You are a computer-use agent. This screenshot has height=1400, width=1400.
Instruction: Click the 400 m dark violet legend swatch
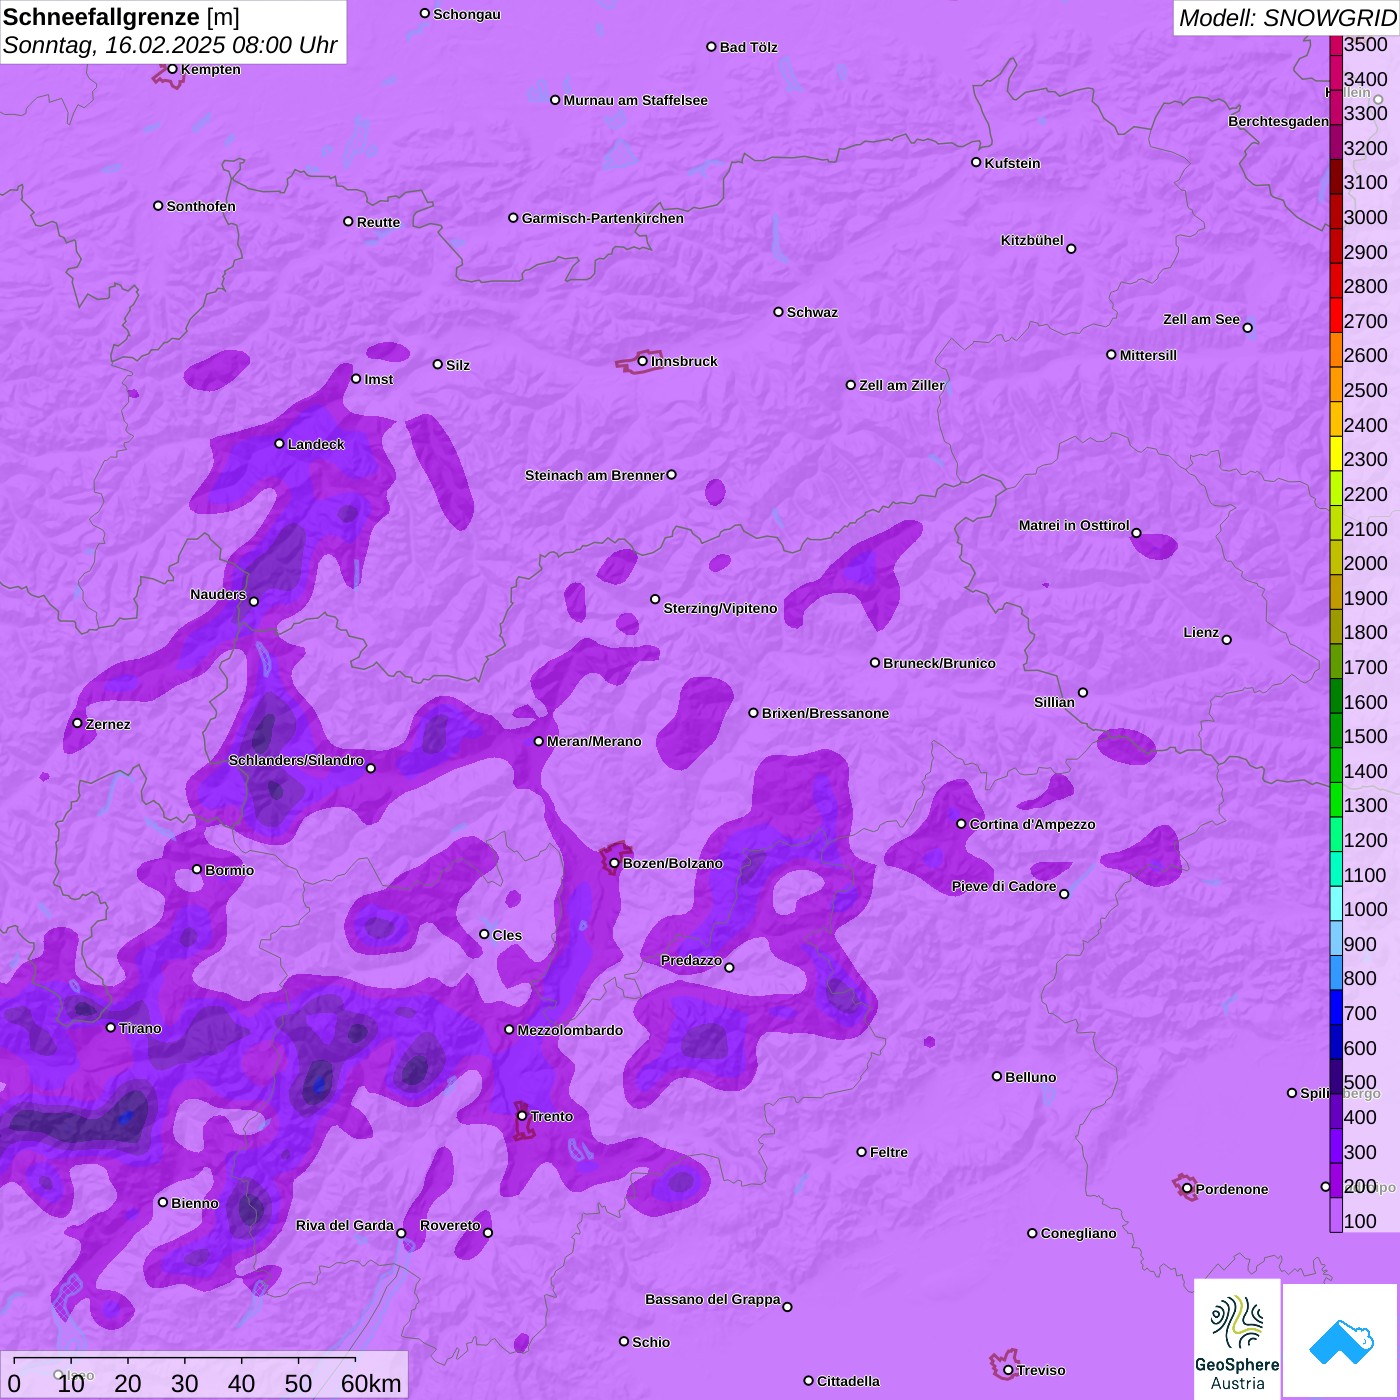1336,1111
